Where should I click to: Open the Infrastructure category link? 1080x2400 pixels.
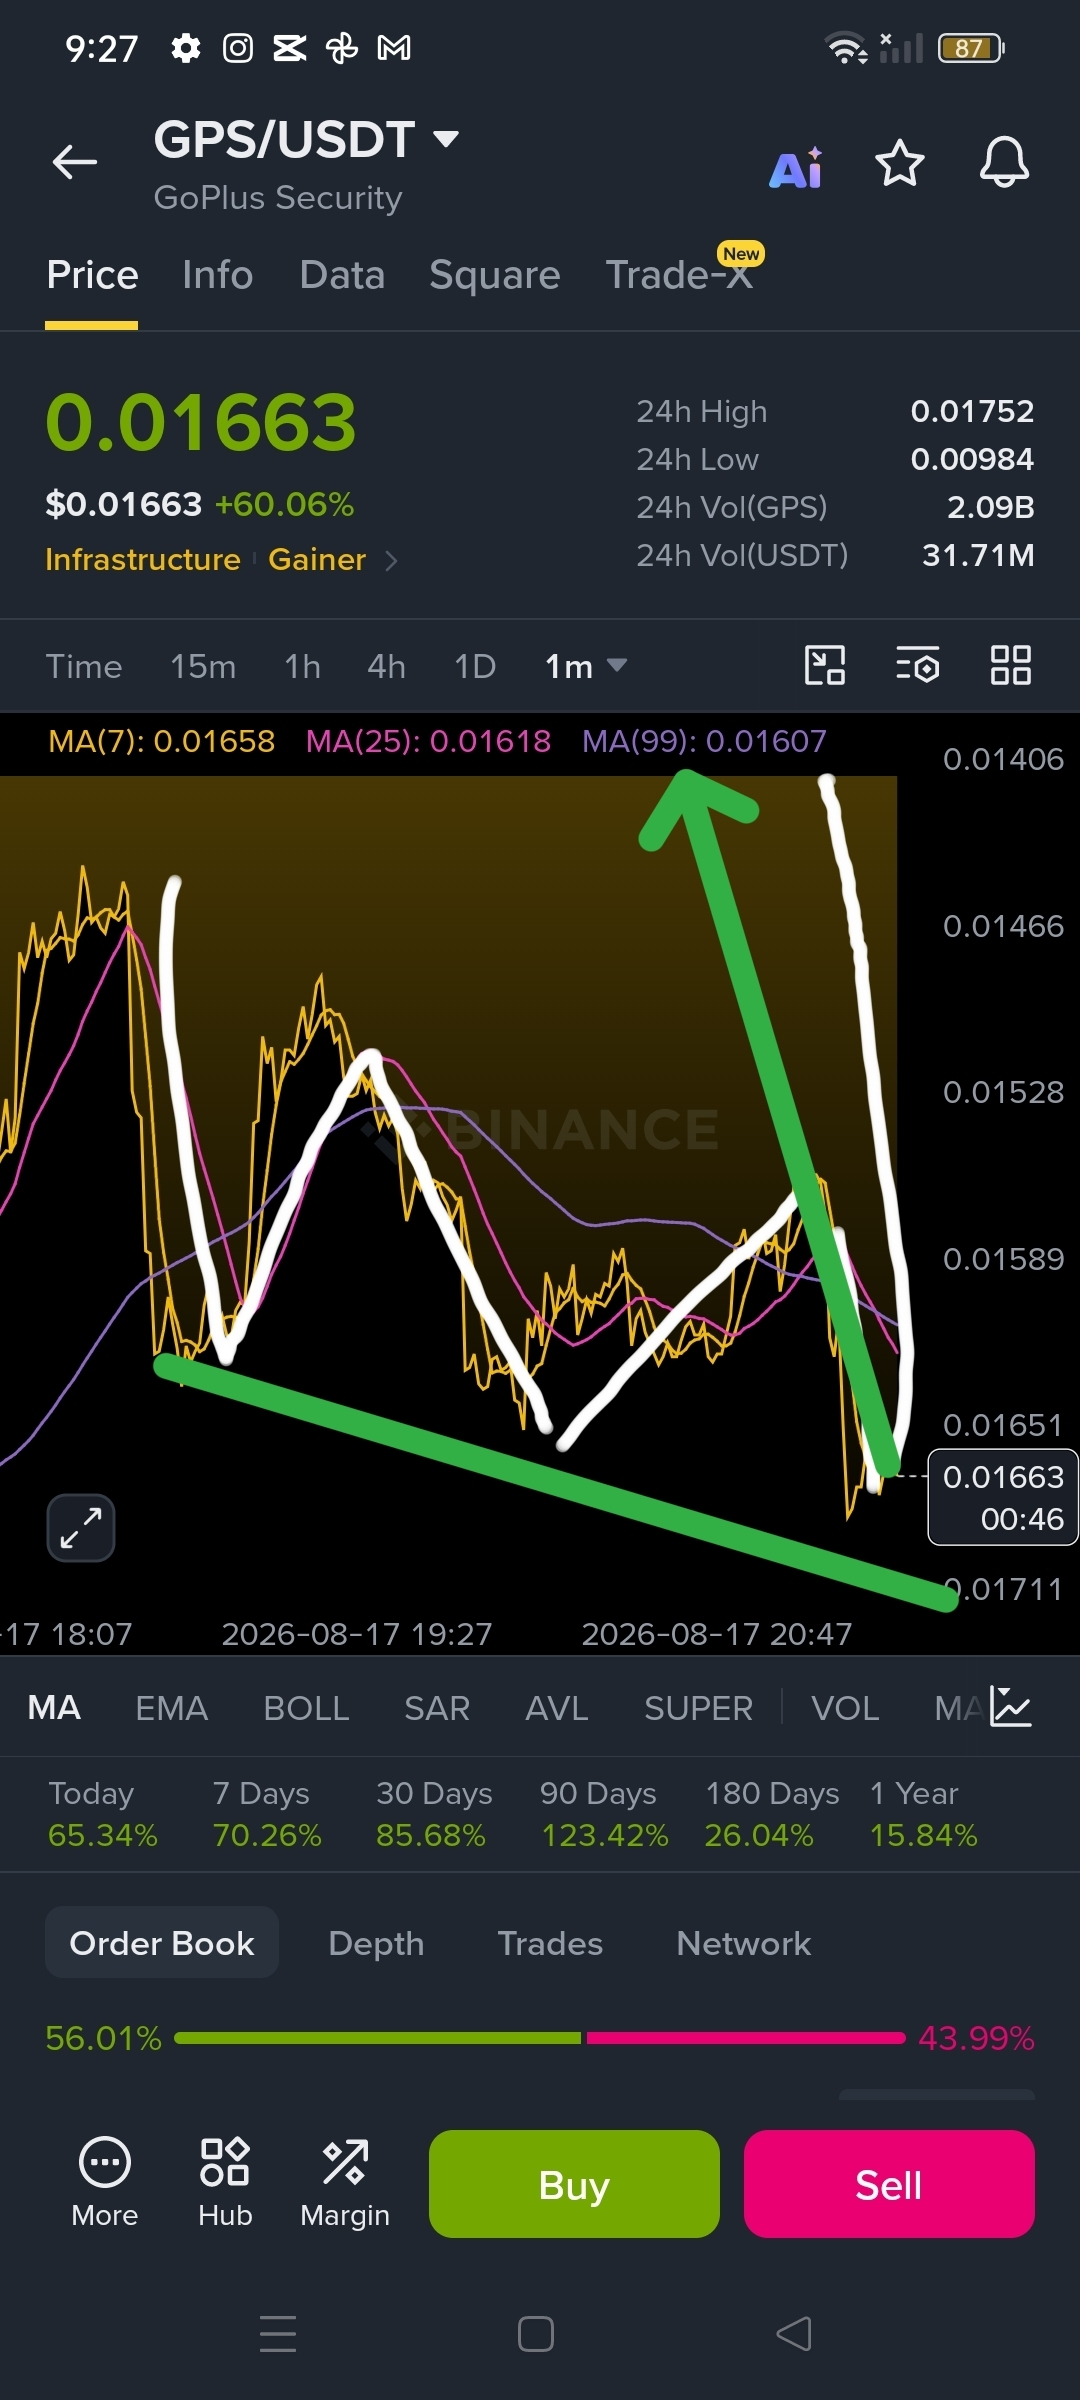click(x=143, y=560)
